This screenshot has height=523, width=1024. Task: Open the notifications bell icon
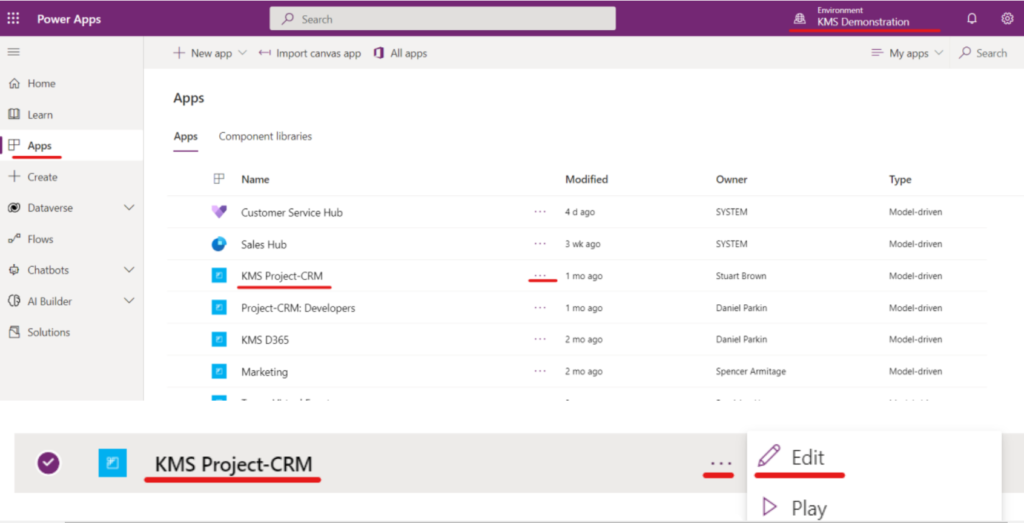[972, 19]
